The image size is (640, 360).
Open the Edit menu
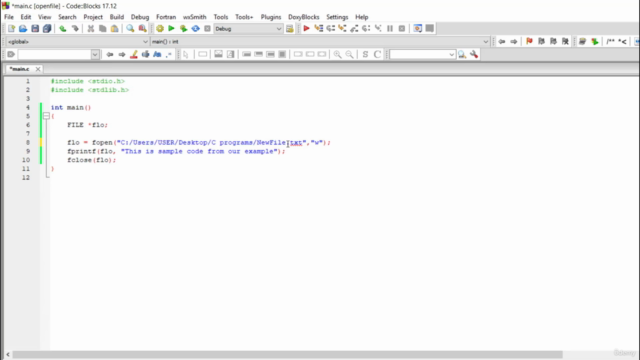pyautogui.click(x=26, y=17)
